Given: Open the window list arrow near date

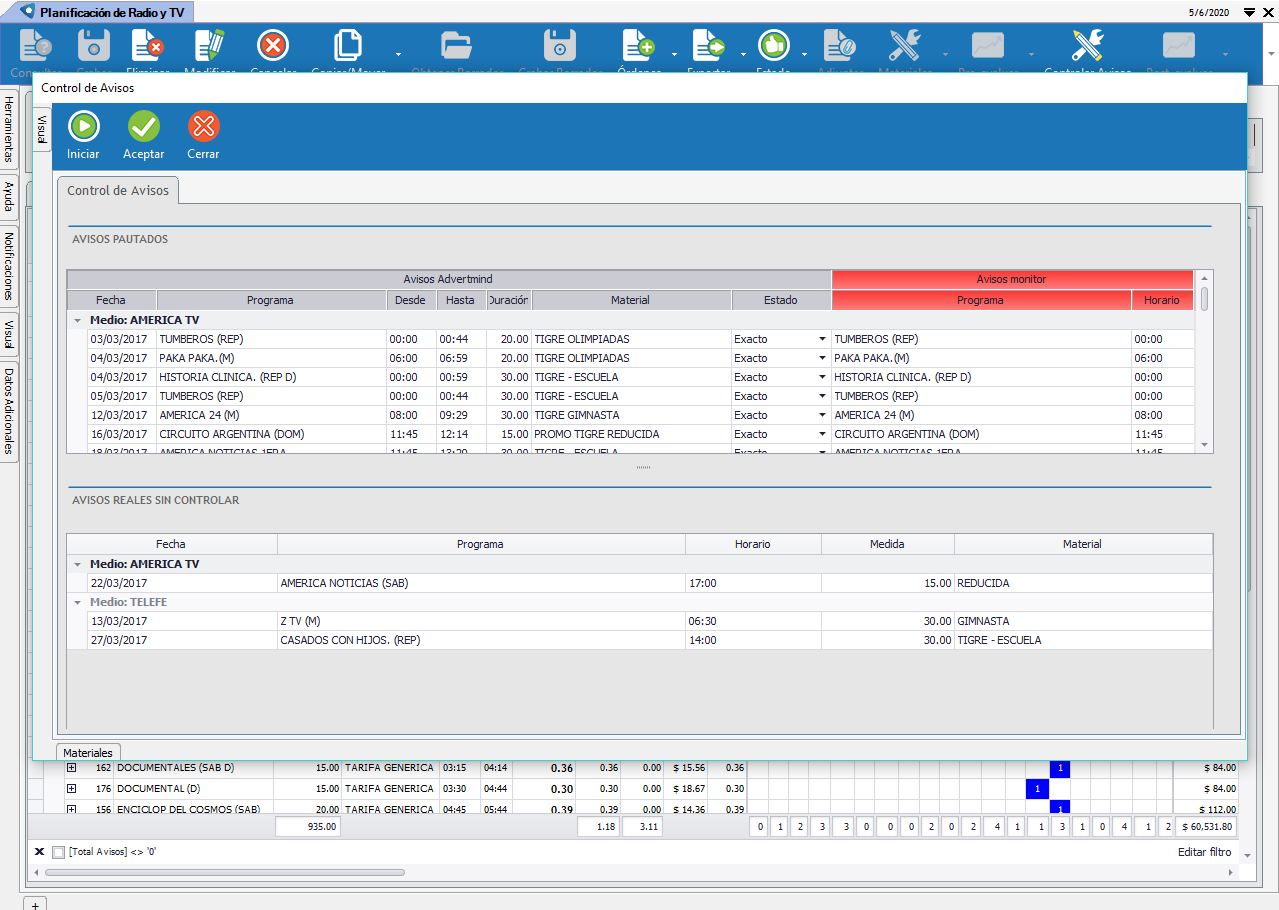Looking at the screenshot, I should point(1249,12).
